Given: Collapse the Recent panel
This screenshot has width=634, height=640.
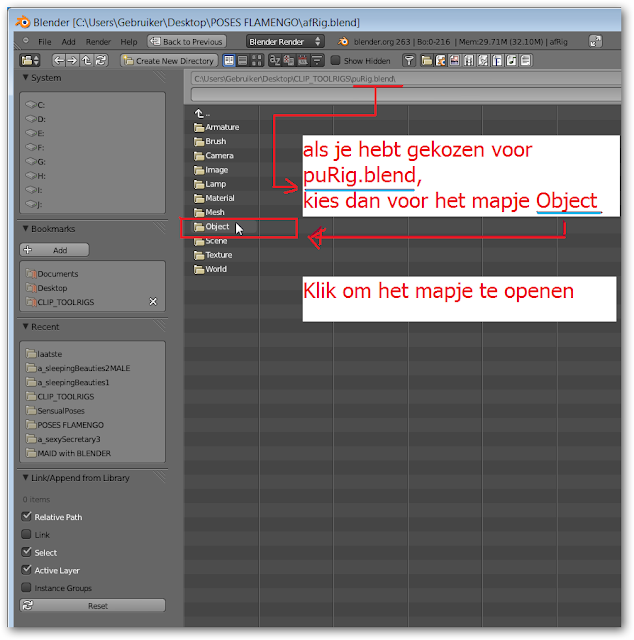Looking at the screenshot, I should [x=25, y=326].
